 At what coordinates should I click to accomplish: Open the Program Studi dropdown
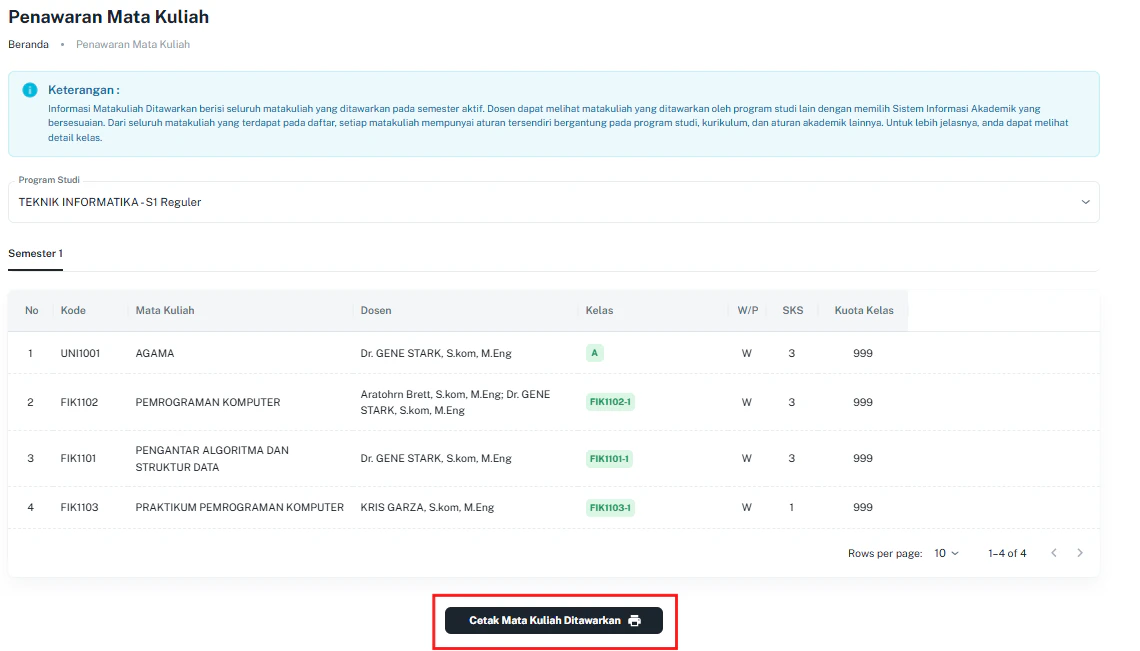[x=553, y=202]
